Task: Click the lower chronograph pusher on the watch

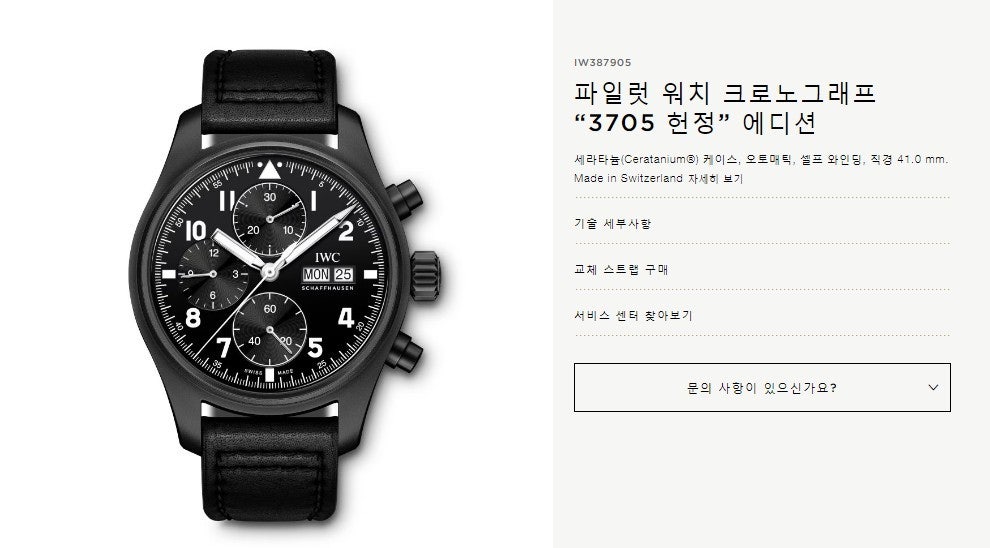Action: (405, 352)
